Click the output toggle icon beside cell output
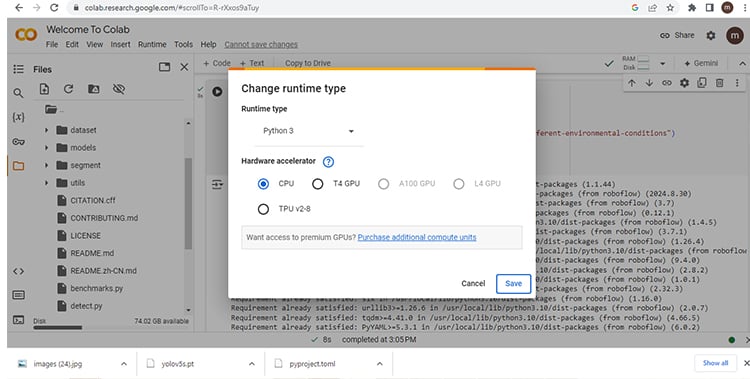750x379 pixels. pyautogui.click(x=217, y=184)
